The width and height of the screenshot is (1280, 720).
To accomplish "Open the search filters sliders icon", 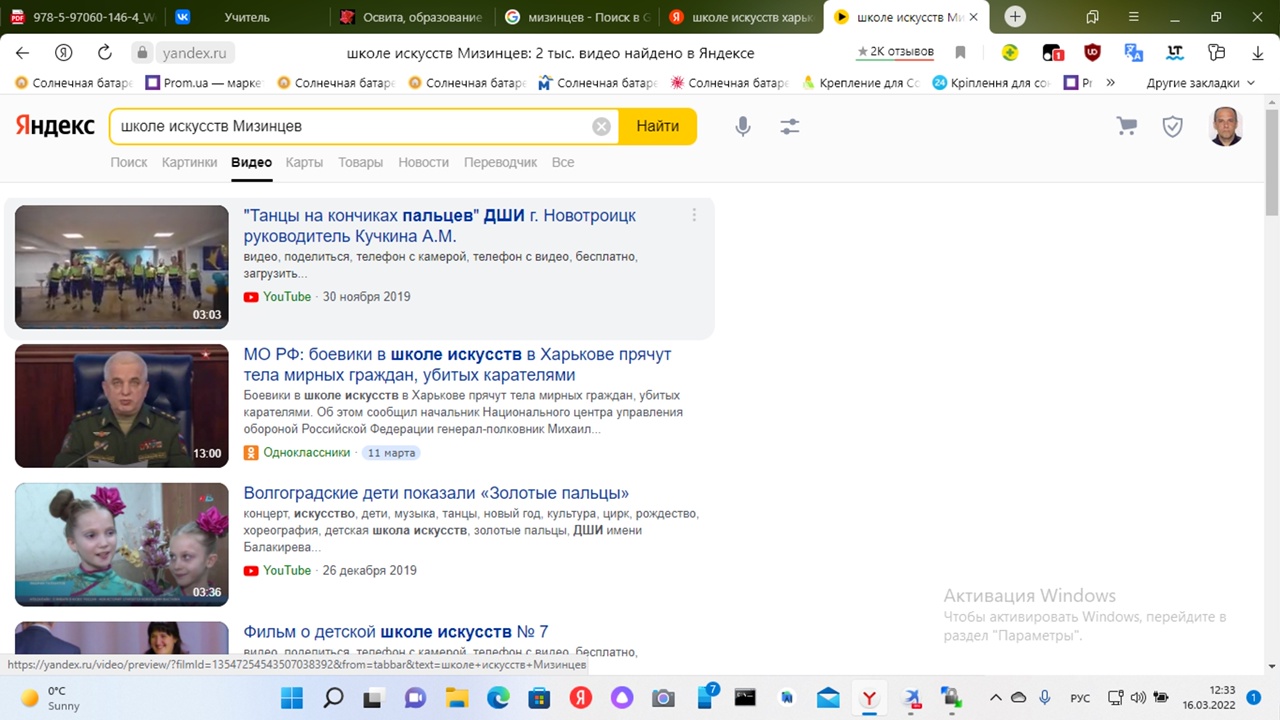I will 790,127.
